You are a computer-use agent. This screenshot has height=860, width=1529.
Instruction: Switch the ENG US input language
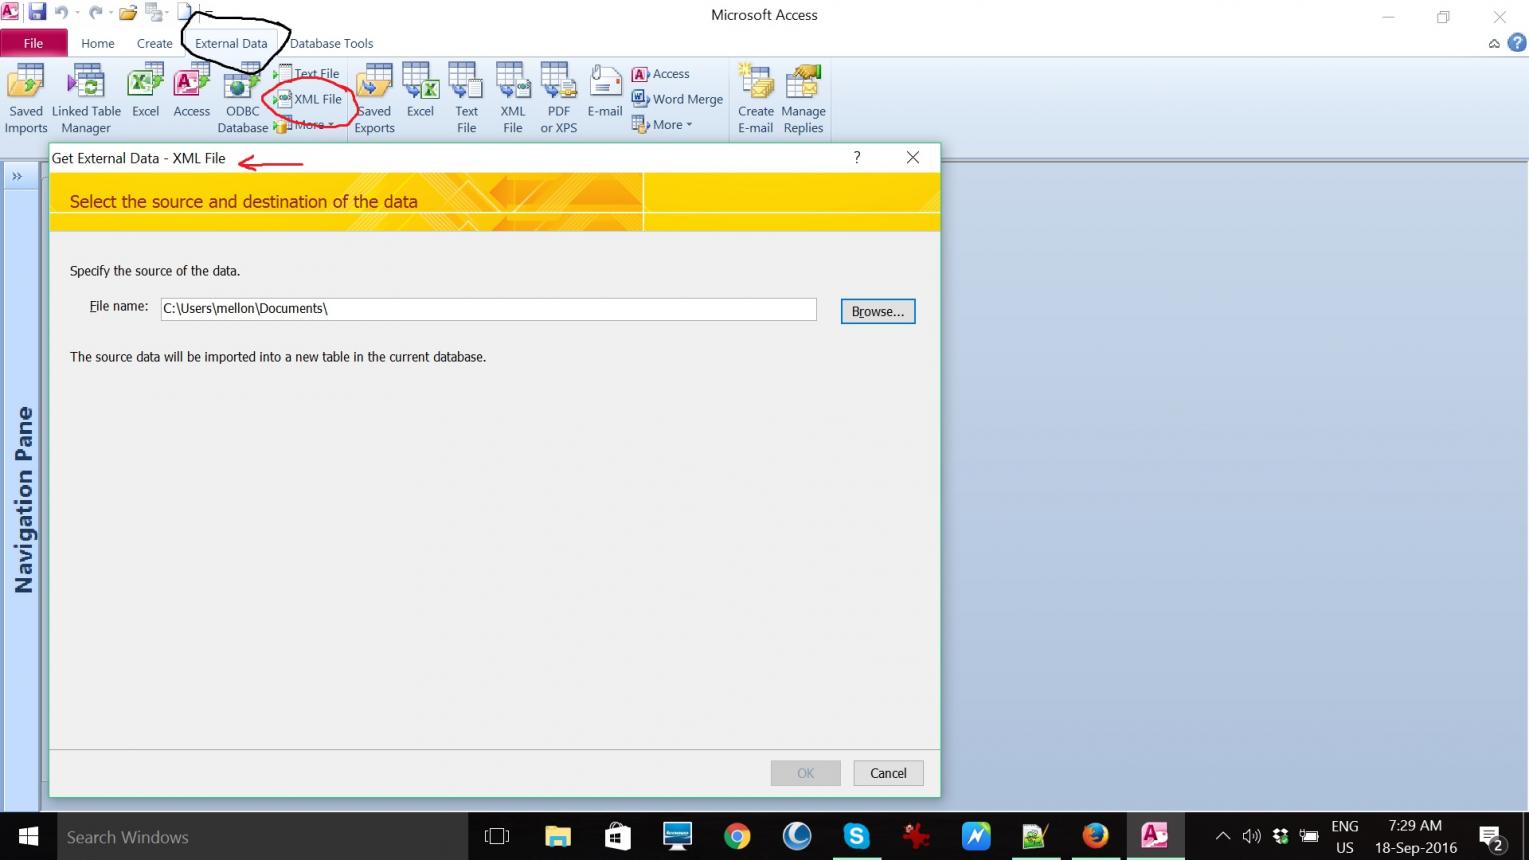pos(1344,837)
